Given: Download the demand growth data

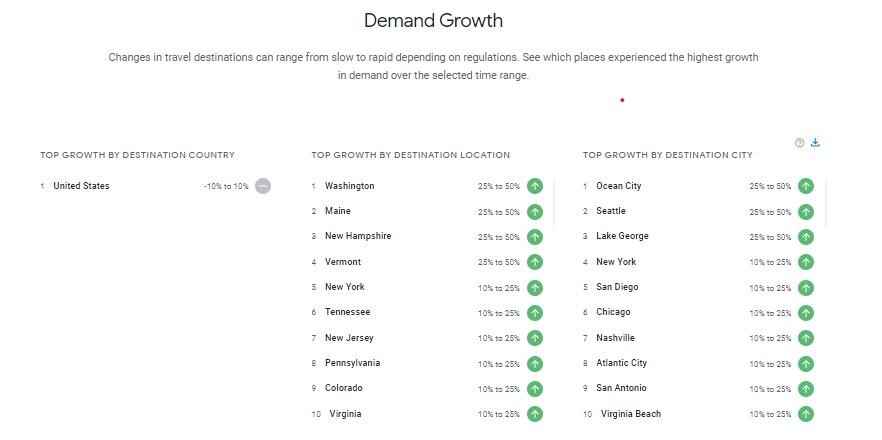Looking at the screenshot, I should click(815, 142).
